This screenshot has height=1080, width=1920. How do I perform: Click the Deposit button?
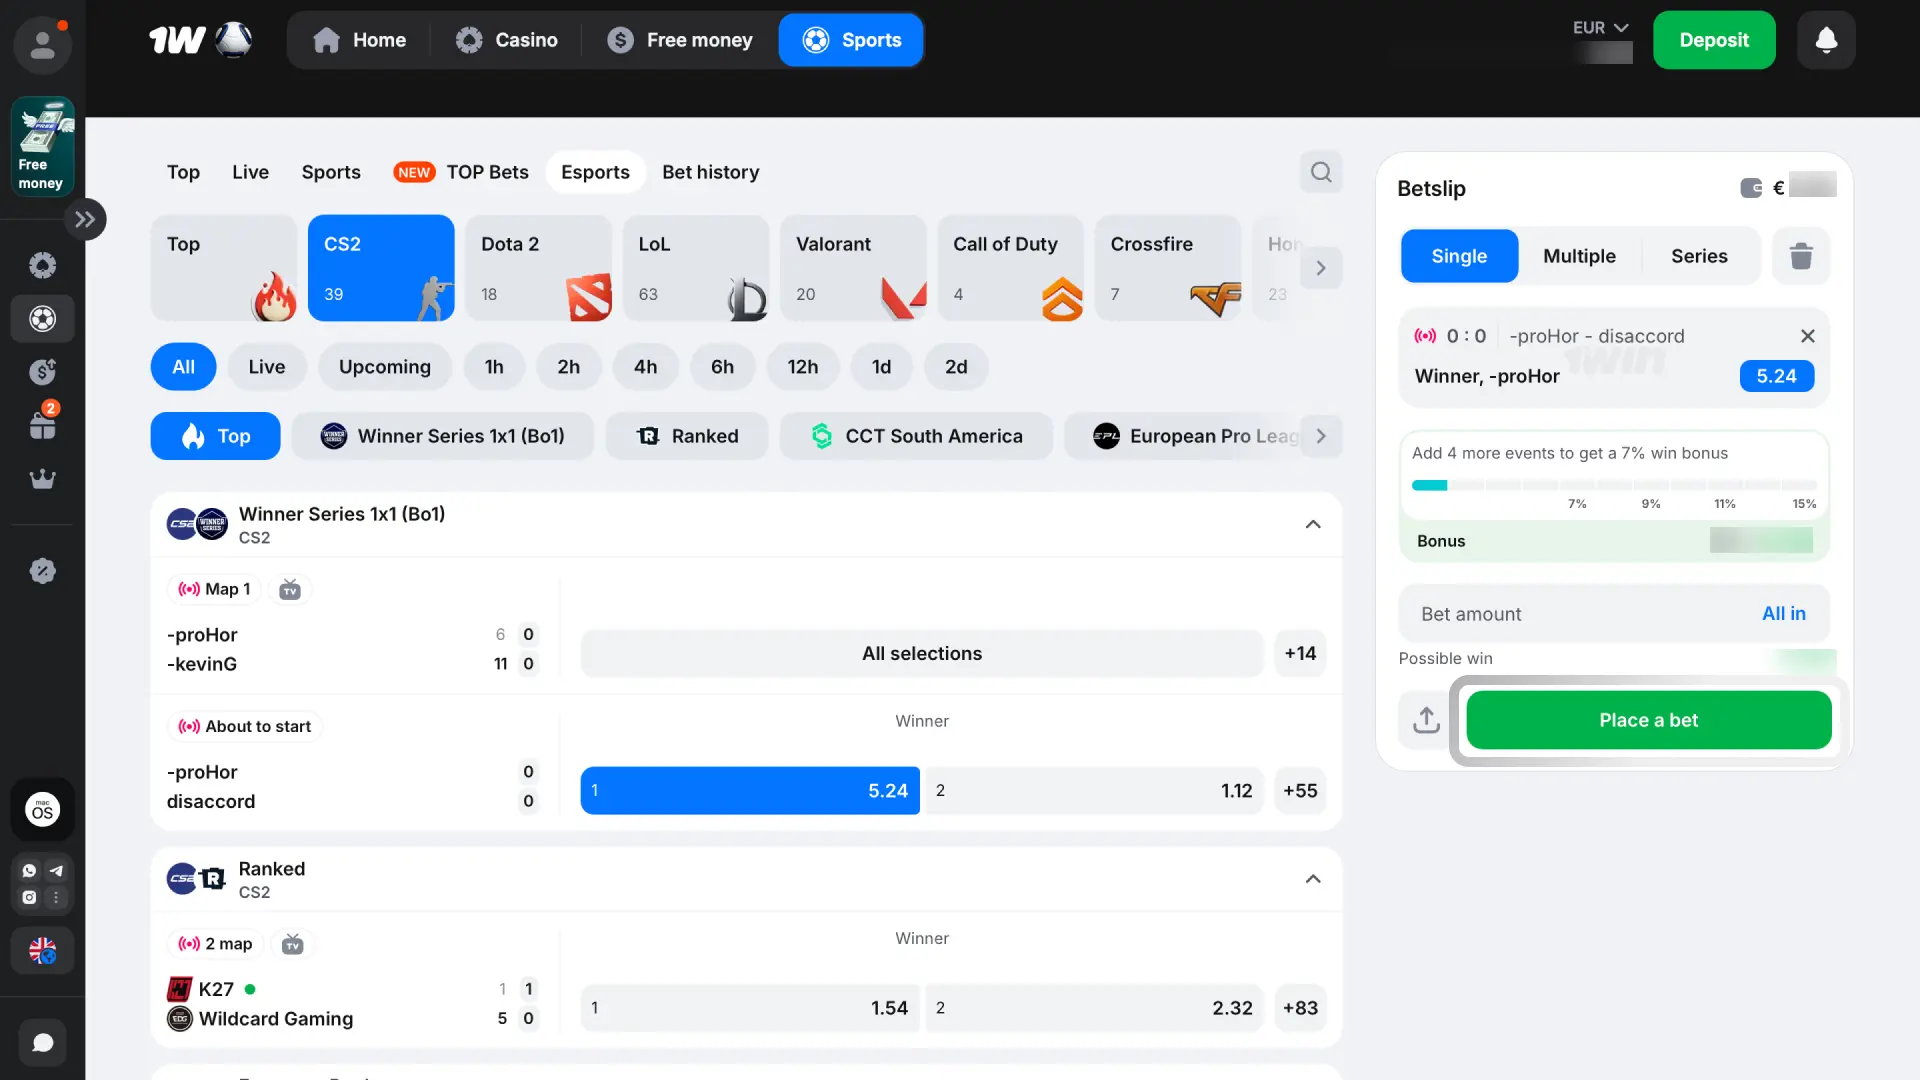(x=1714, y=40)
